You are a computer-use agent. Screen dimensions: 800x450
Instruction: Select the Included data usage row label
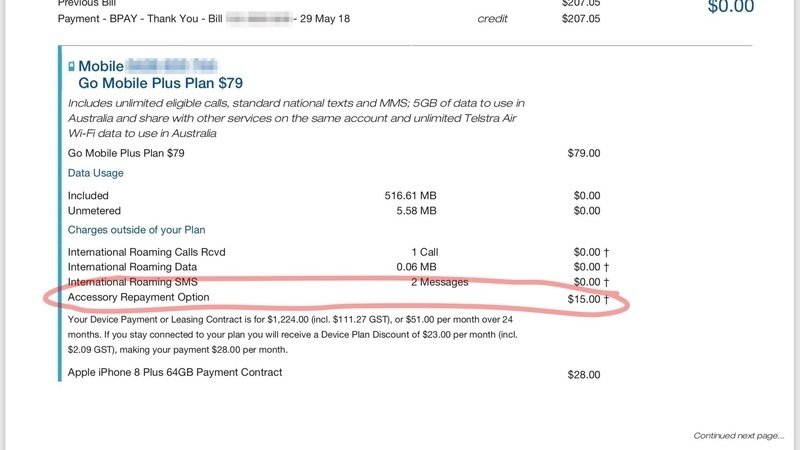88,196
